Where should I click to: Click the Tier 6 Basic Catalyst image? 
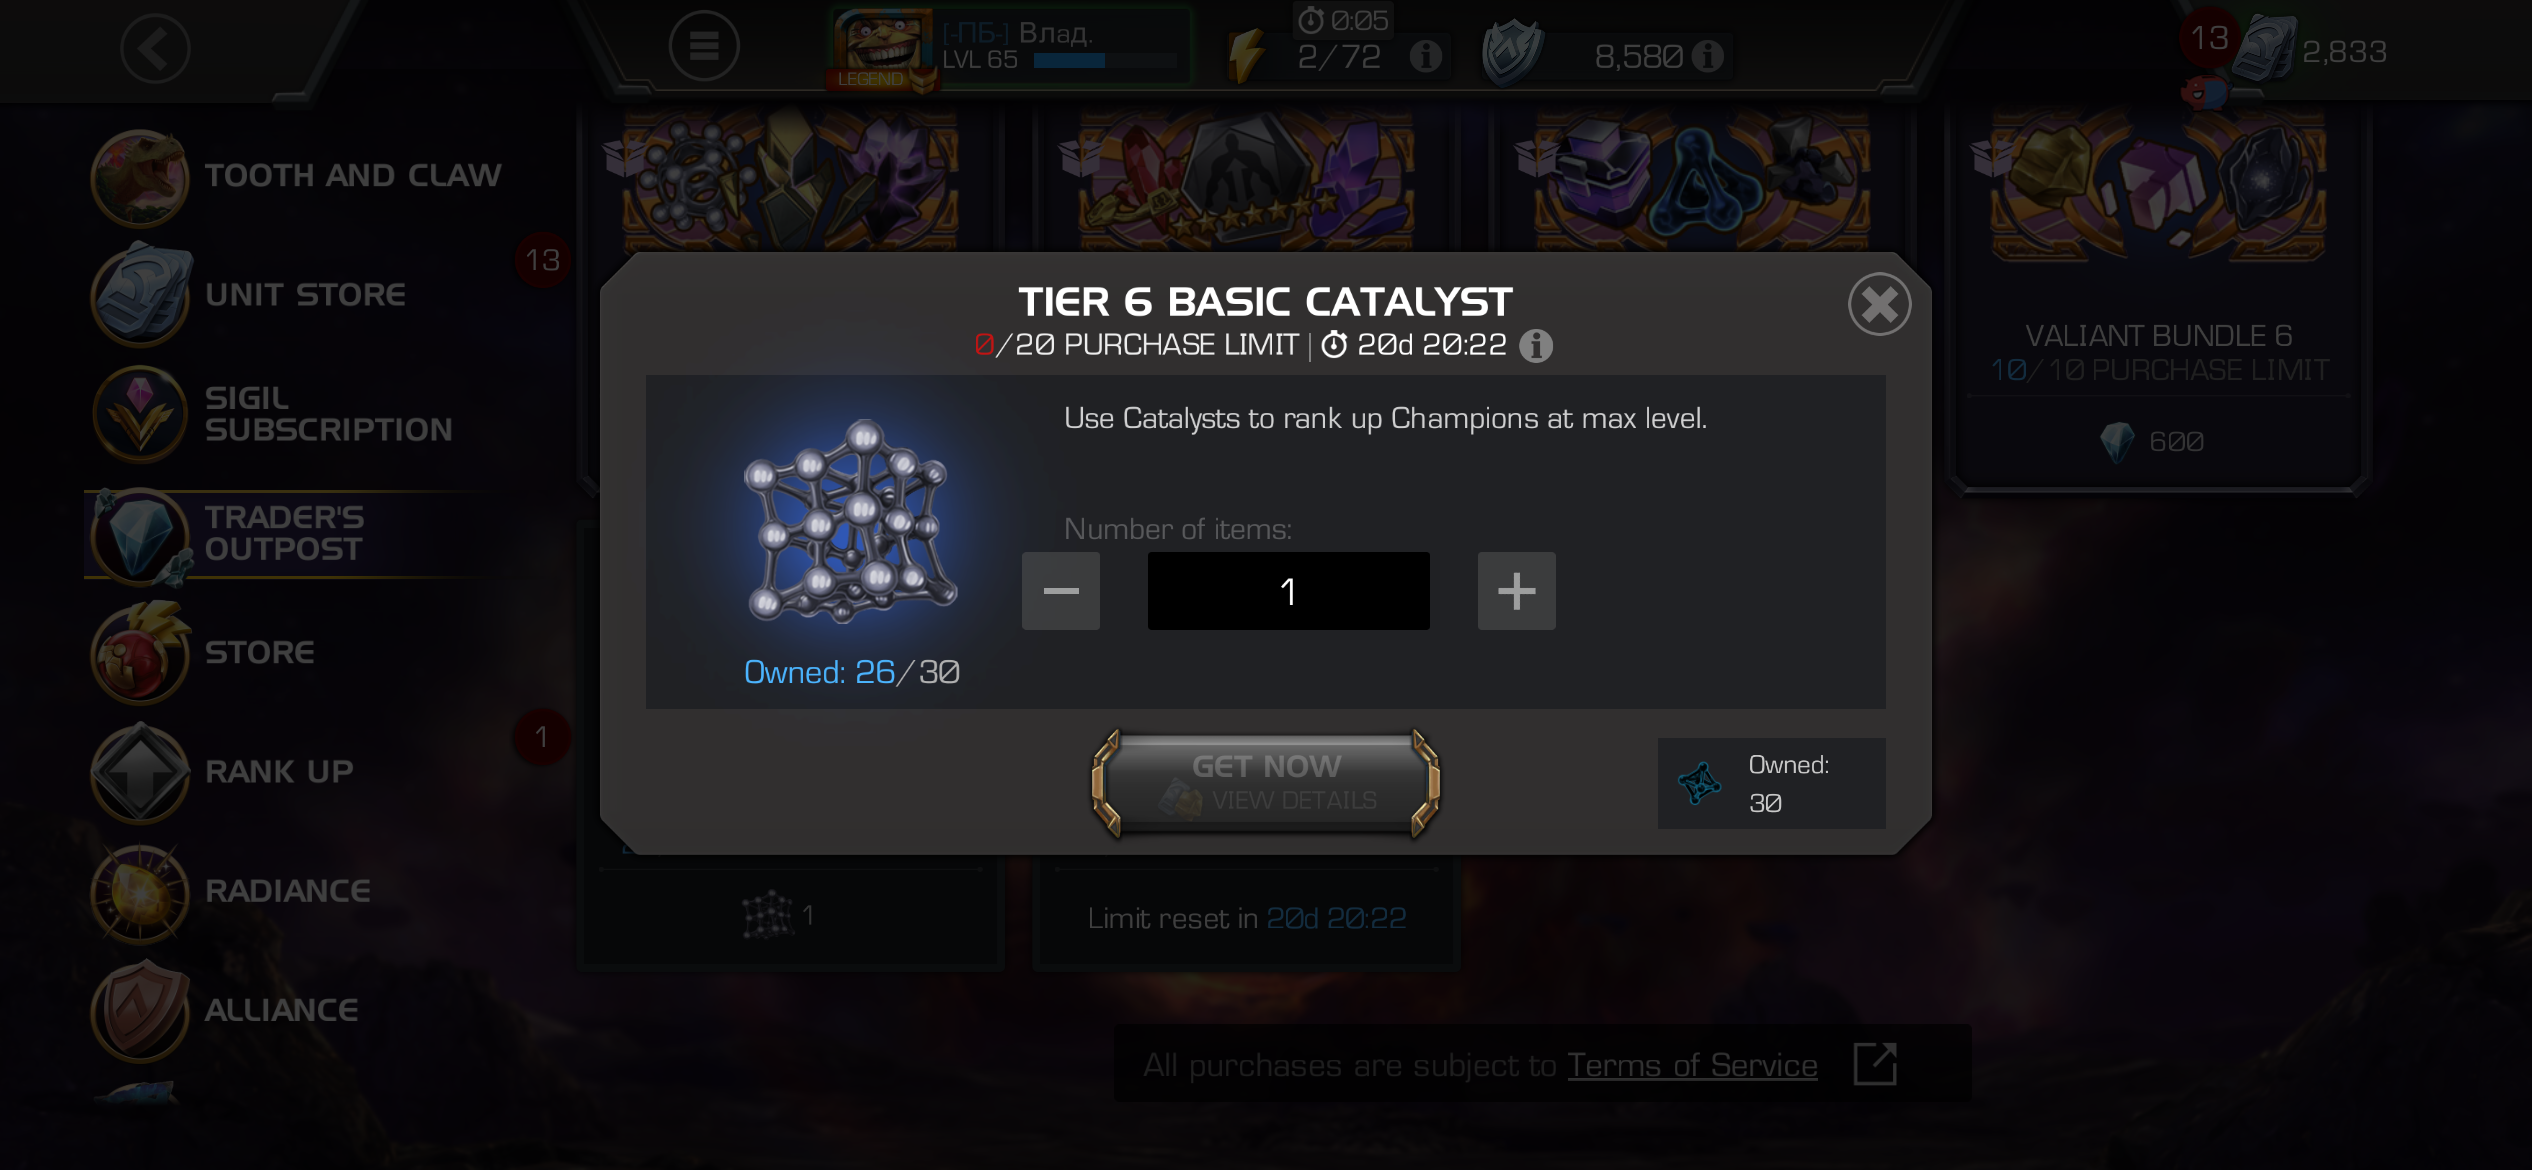[851, 522]
